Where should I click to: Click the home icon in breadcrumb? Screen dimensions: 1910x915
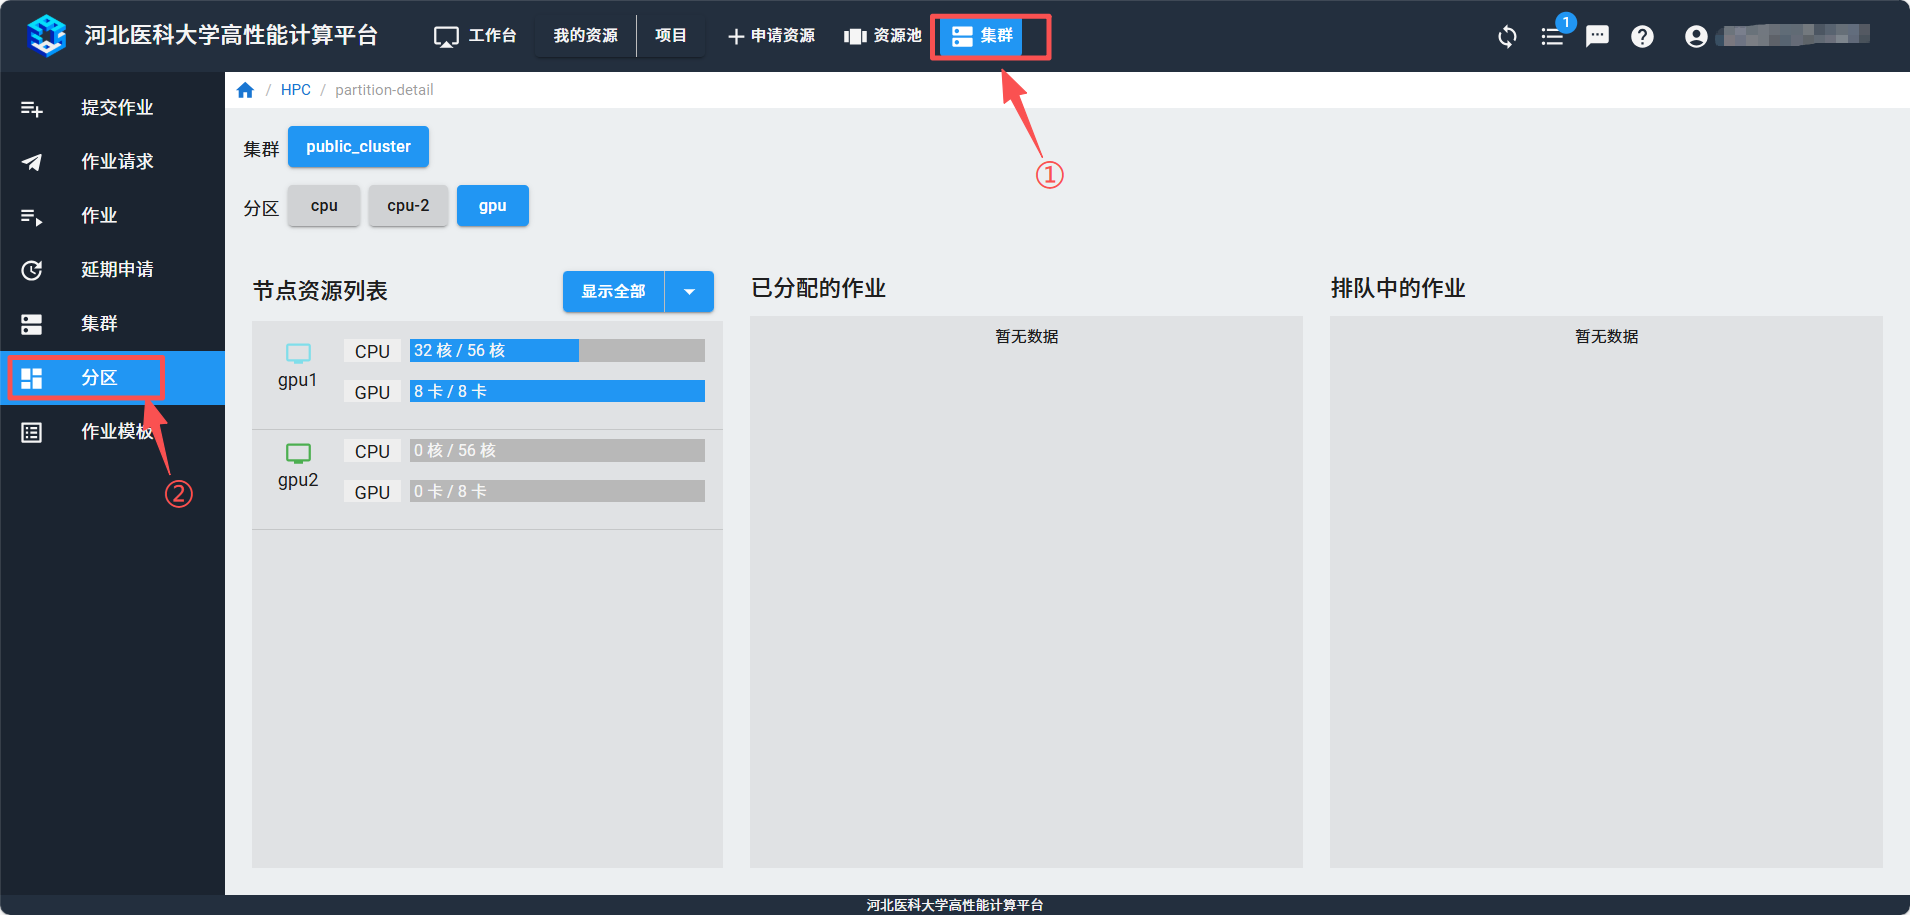(245, 90)
